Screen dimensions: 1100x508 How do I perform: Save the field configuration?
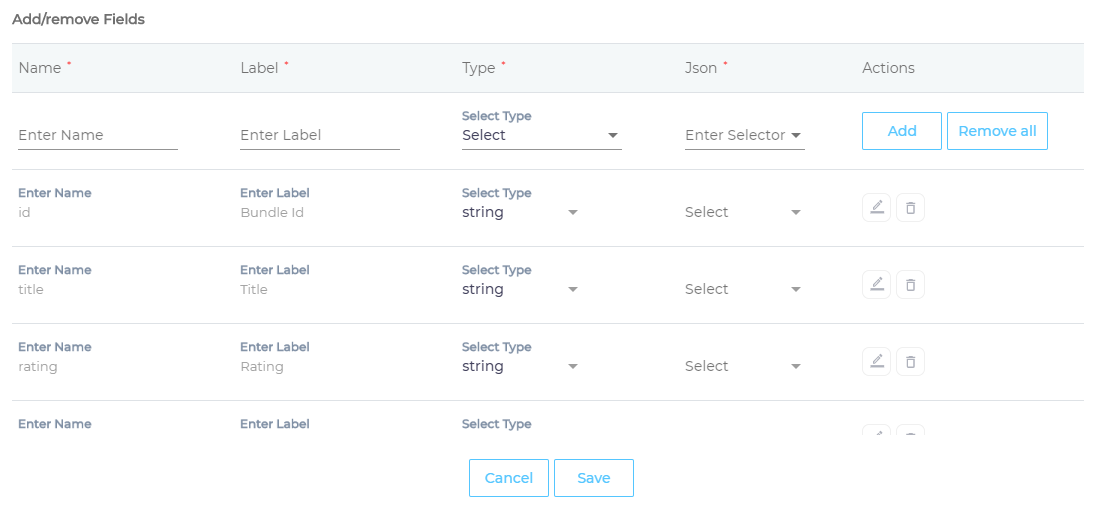[x=593, y=478]
